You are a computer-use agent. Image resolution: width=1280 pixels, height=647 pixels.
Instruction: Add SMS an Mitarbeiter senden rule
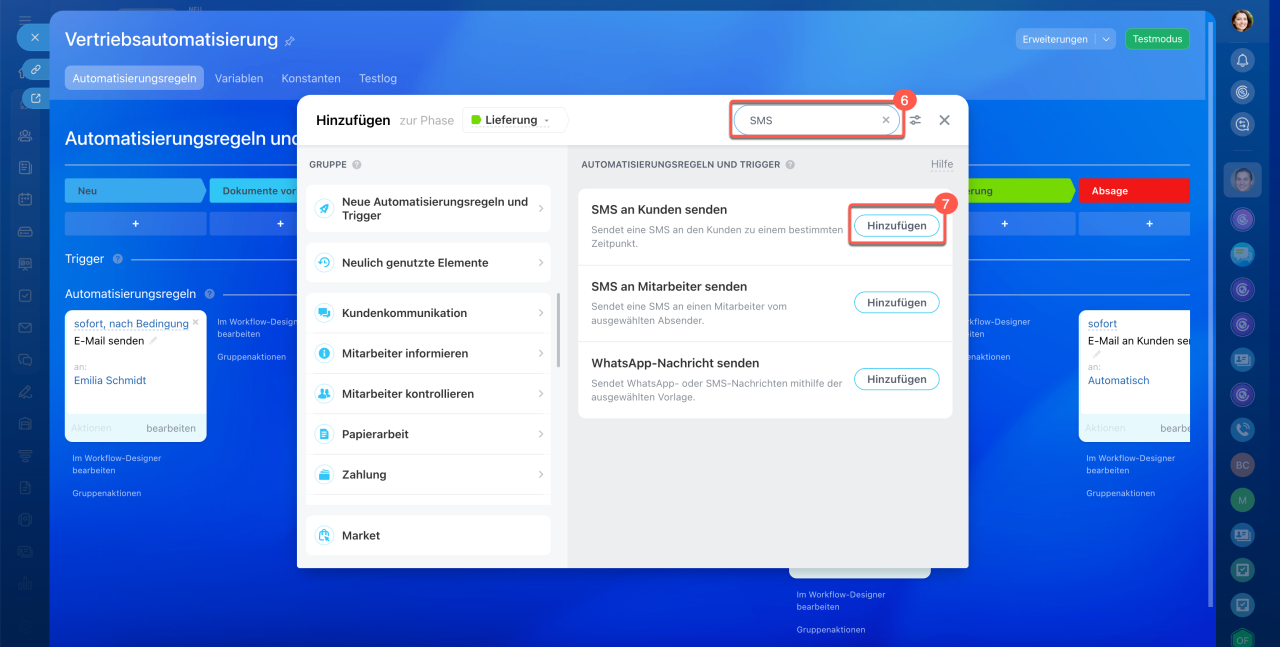click(896, 302)
